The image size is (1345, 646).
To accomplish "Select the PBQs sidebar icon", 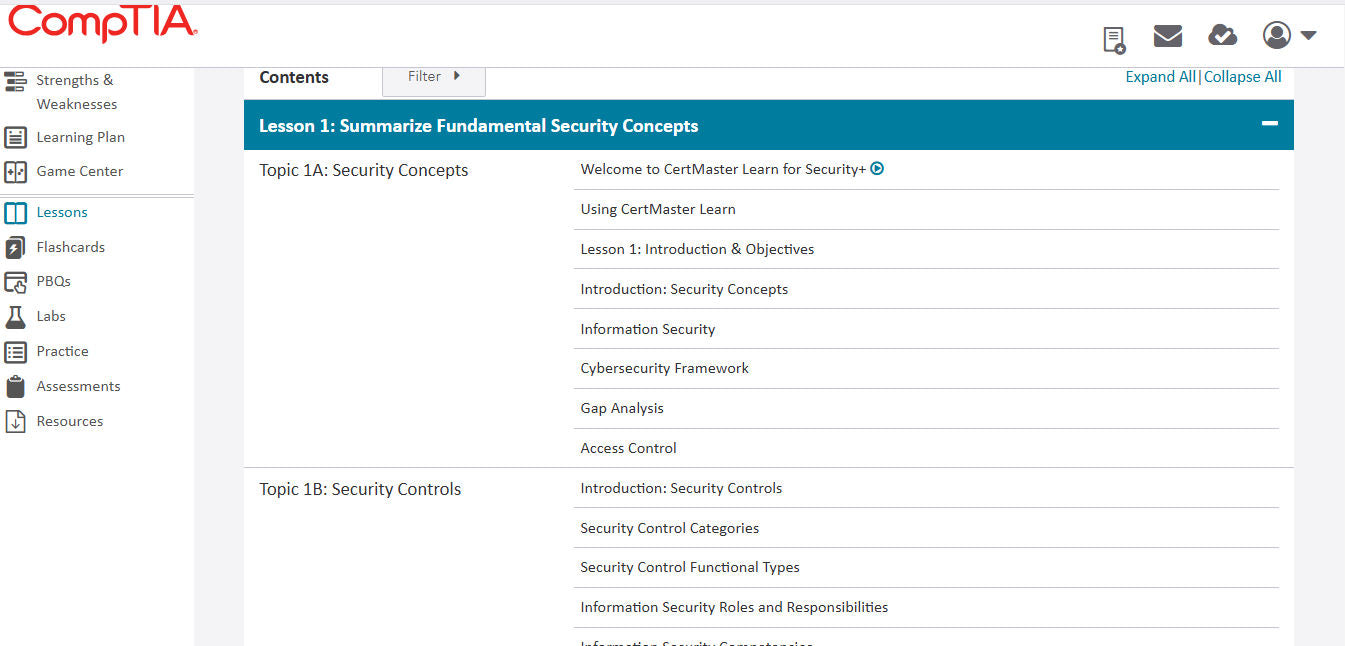I will tap(15, 281).
